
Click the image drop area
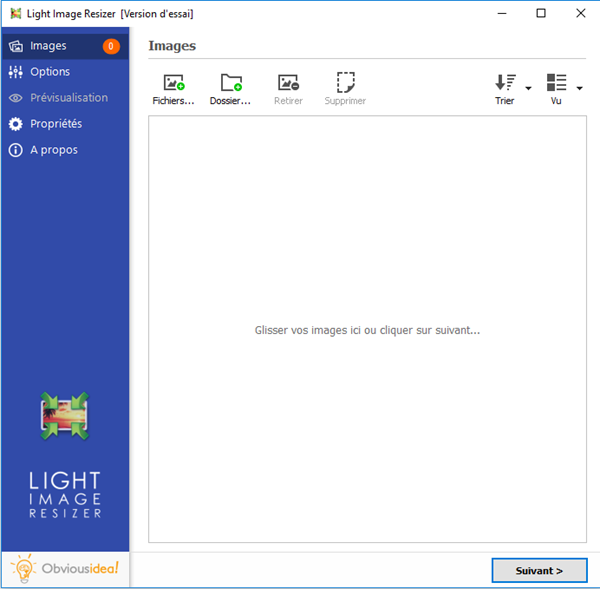pos(367,329)
